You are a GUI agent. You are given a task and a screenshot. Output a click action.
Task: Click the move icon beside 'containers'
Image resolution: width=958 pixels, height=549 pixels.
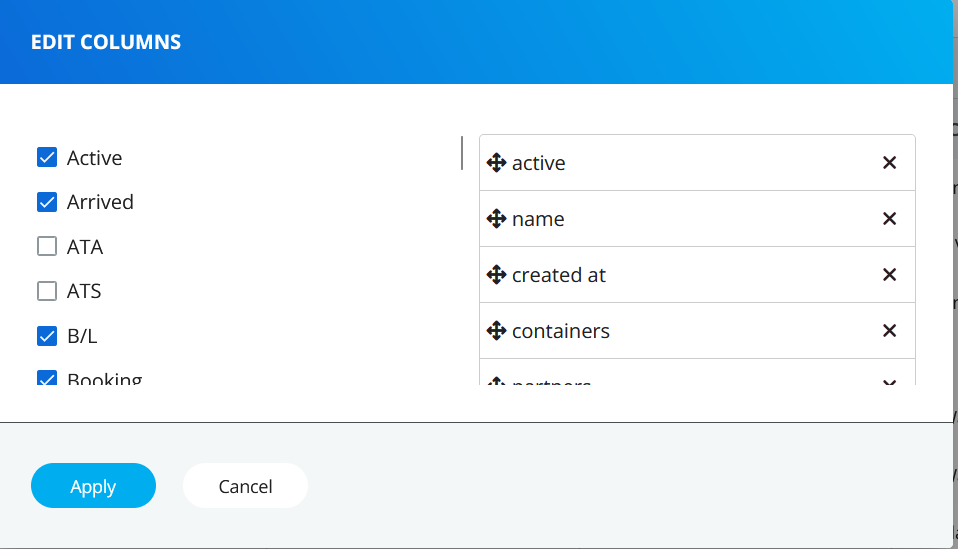(496, 331)
